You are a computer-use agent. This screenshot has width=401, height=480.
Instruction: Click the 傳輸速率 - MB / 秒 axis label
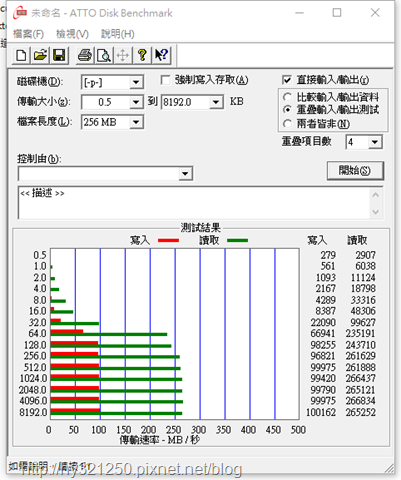[x=160, y=440]
